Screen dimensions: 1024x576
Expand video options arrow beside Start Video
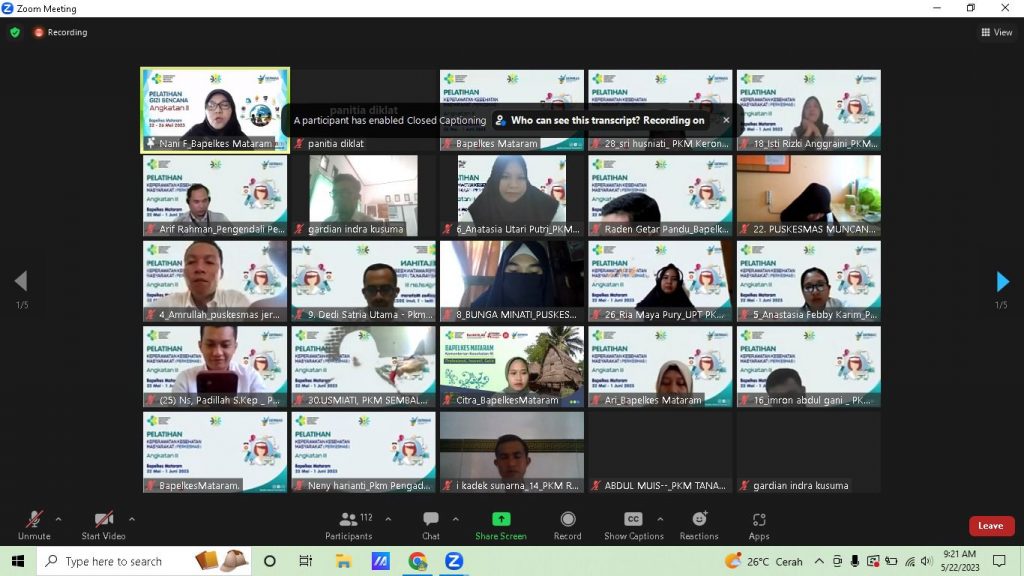[x=132, y=519]
